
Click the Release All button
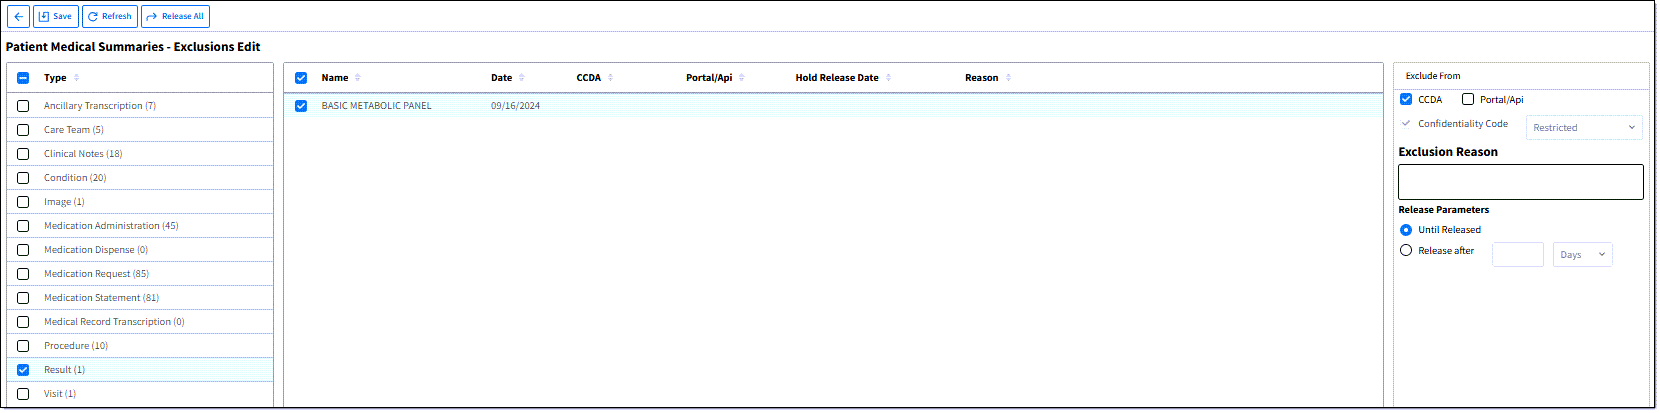(x=175, y=16)
